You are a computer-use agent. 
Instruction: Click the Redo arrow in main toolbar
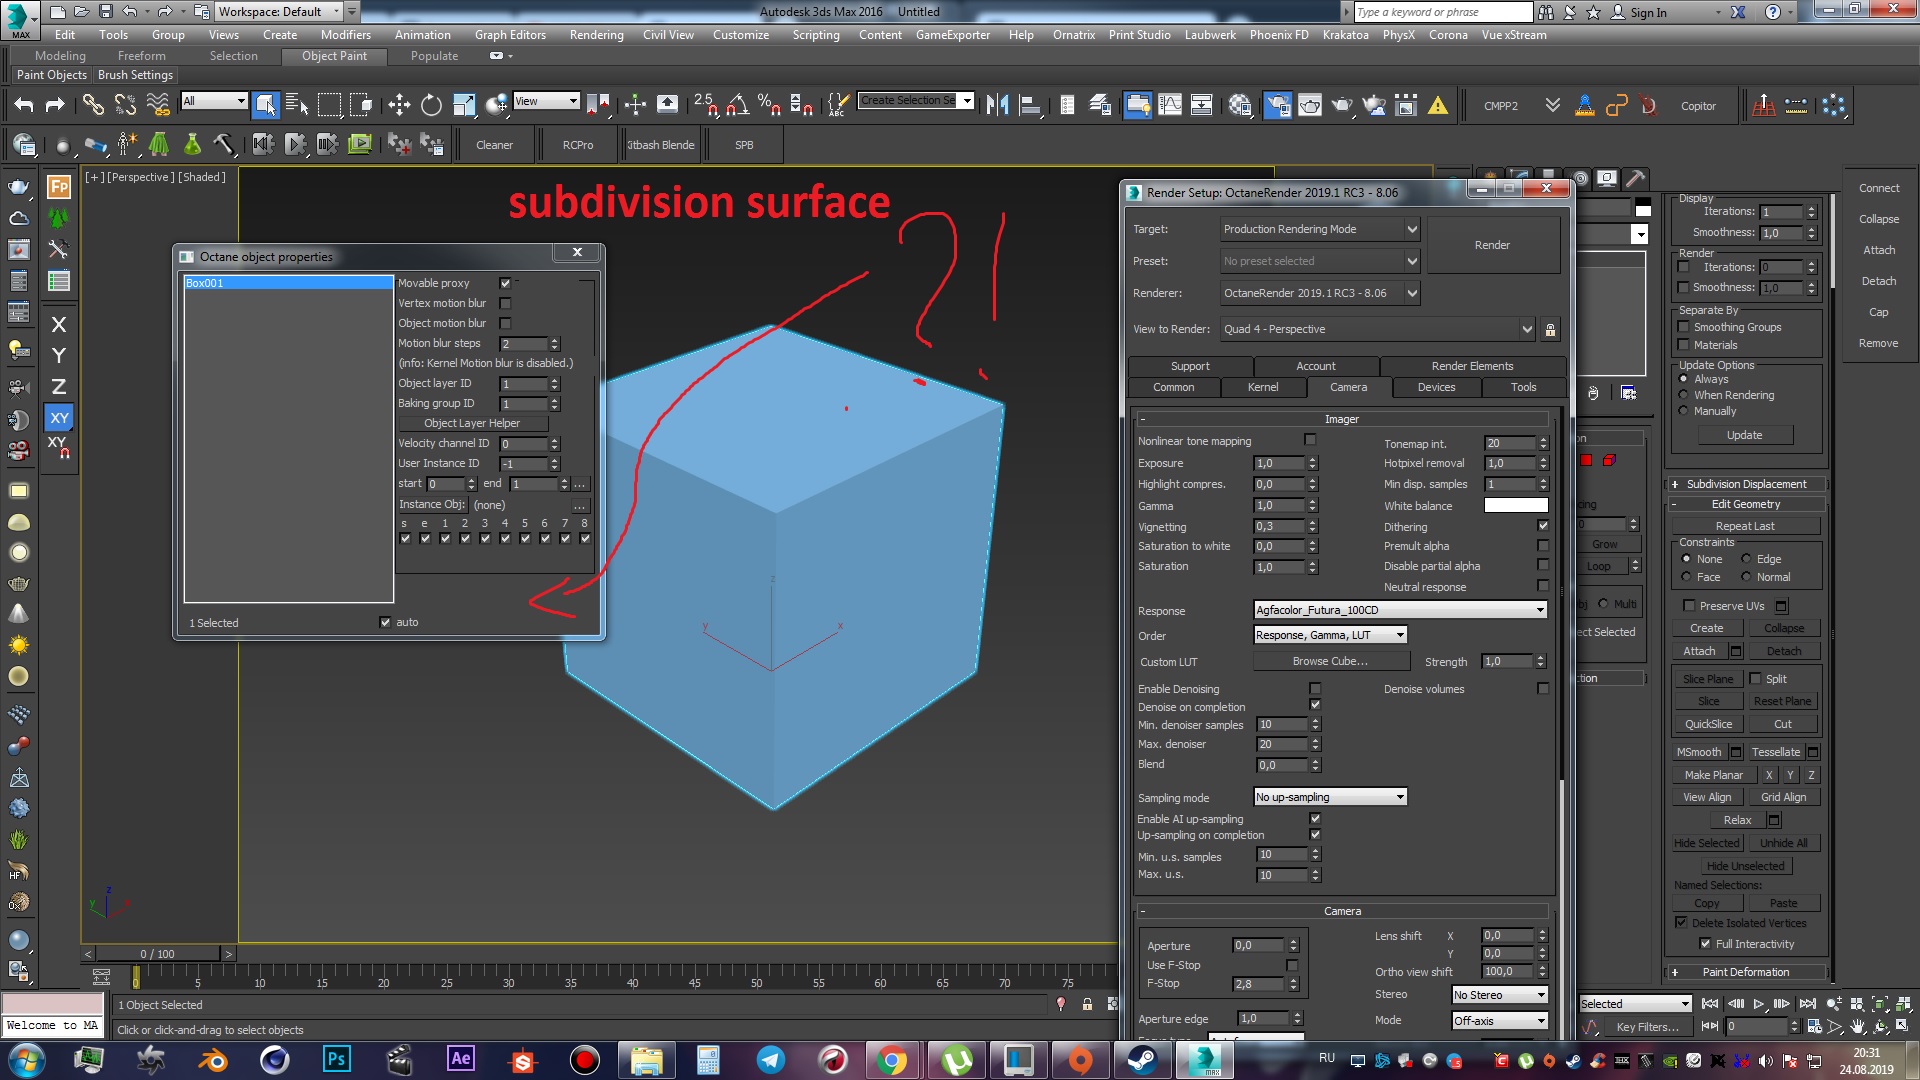click(x=56, y=105)
